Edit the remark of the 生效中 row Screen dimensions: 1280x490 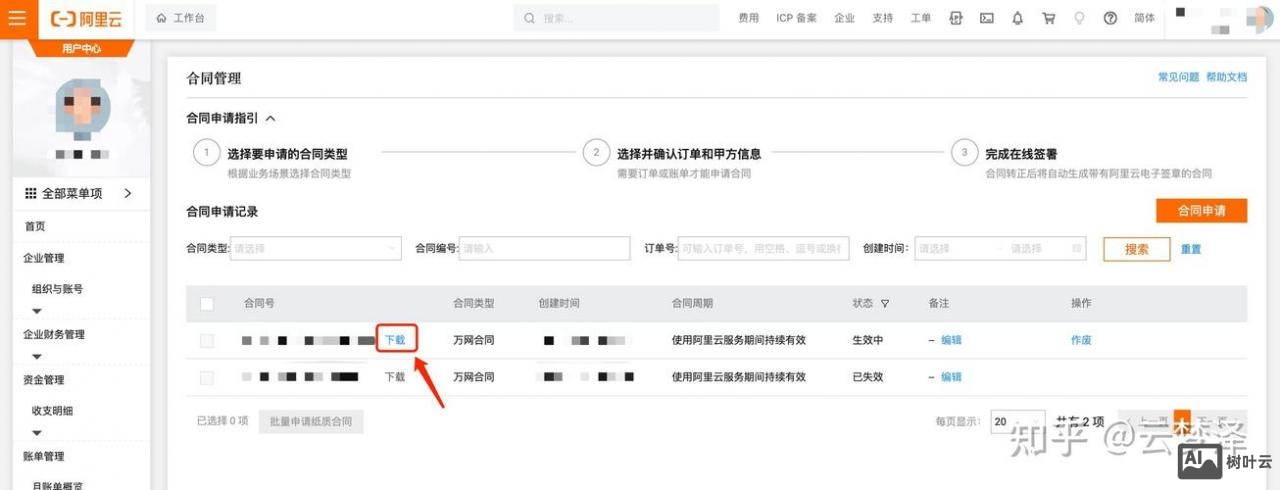click(x=951, y=340)
